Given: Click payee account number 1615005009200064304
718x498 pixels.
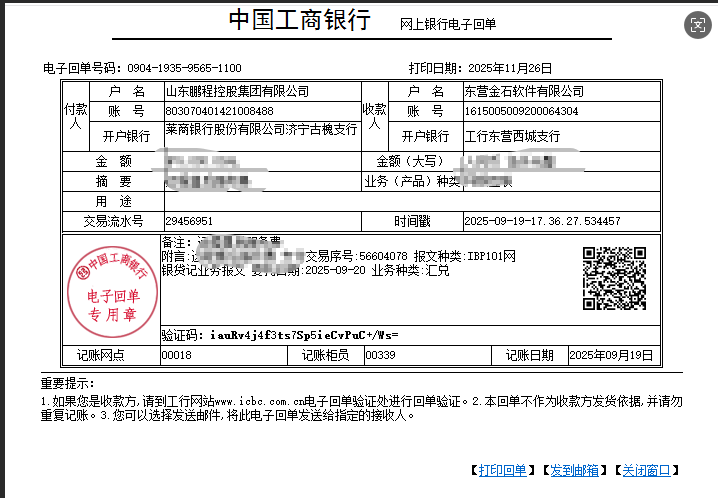Looking at the screenshot, I should (521, 111).
